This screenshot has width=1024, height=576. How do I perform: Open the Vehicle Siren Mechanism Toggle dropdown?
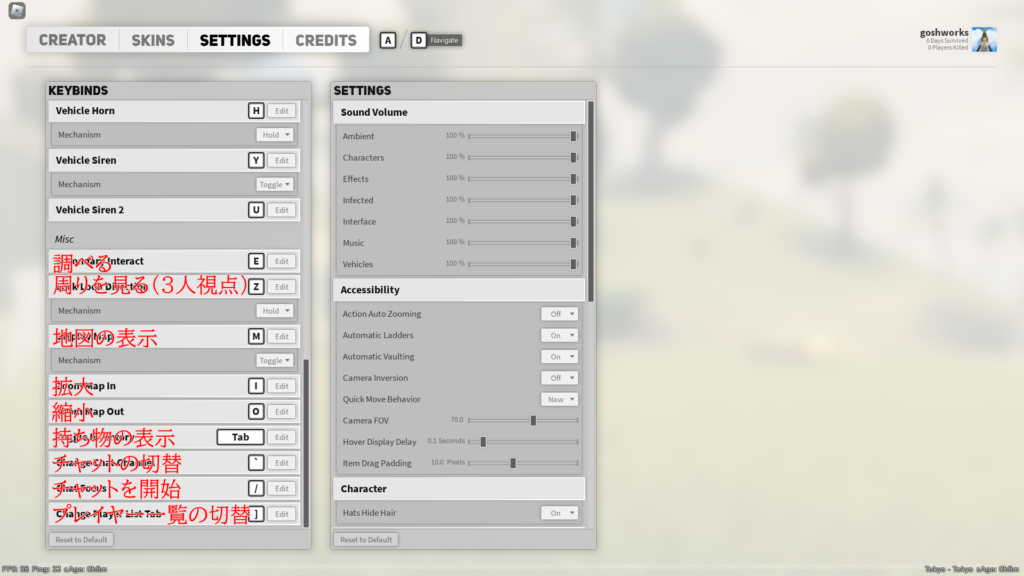coord(275,185)
